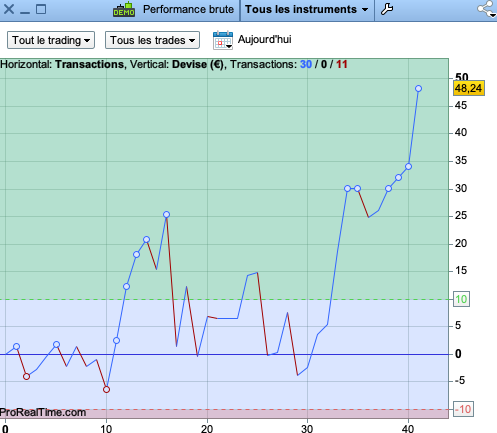Open the calendar date picker icon
This screenshot has height=433, width=497.
click(x=223, y=40)
